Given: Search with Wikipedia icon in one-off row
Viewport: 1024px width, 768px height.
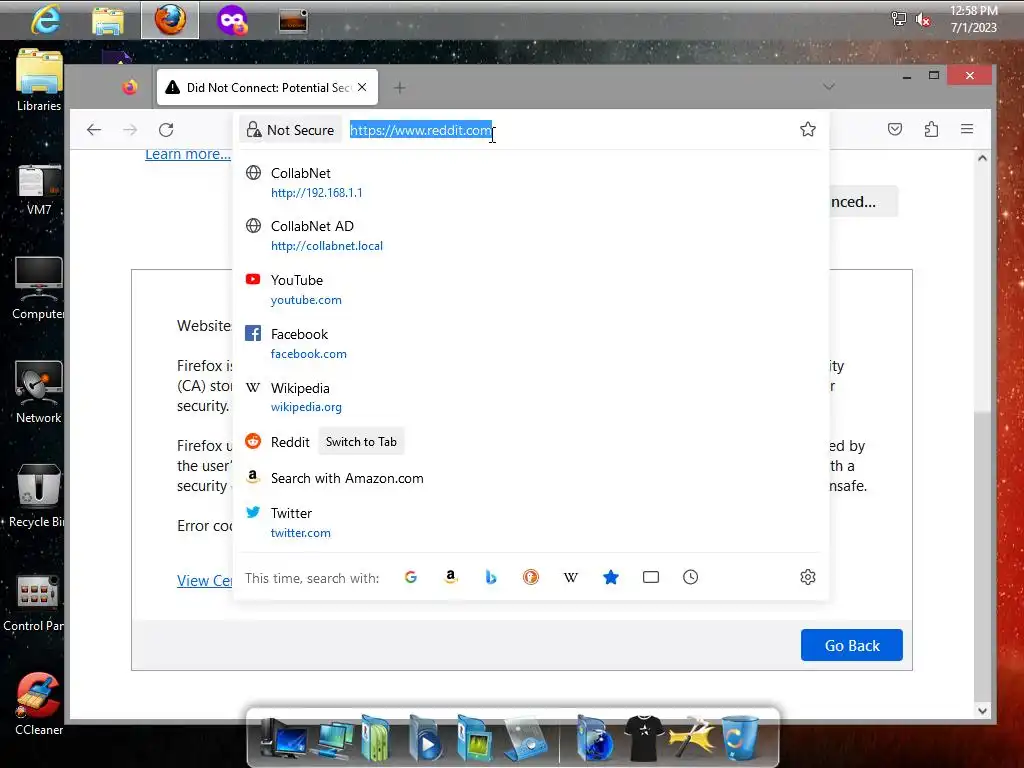Looking at the screenshot, I should tap(571, 577).
